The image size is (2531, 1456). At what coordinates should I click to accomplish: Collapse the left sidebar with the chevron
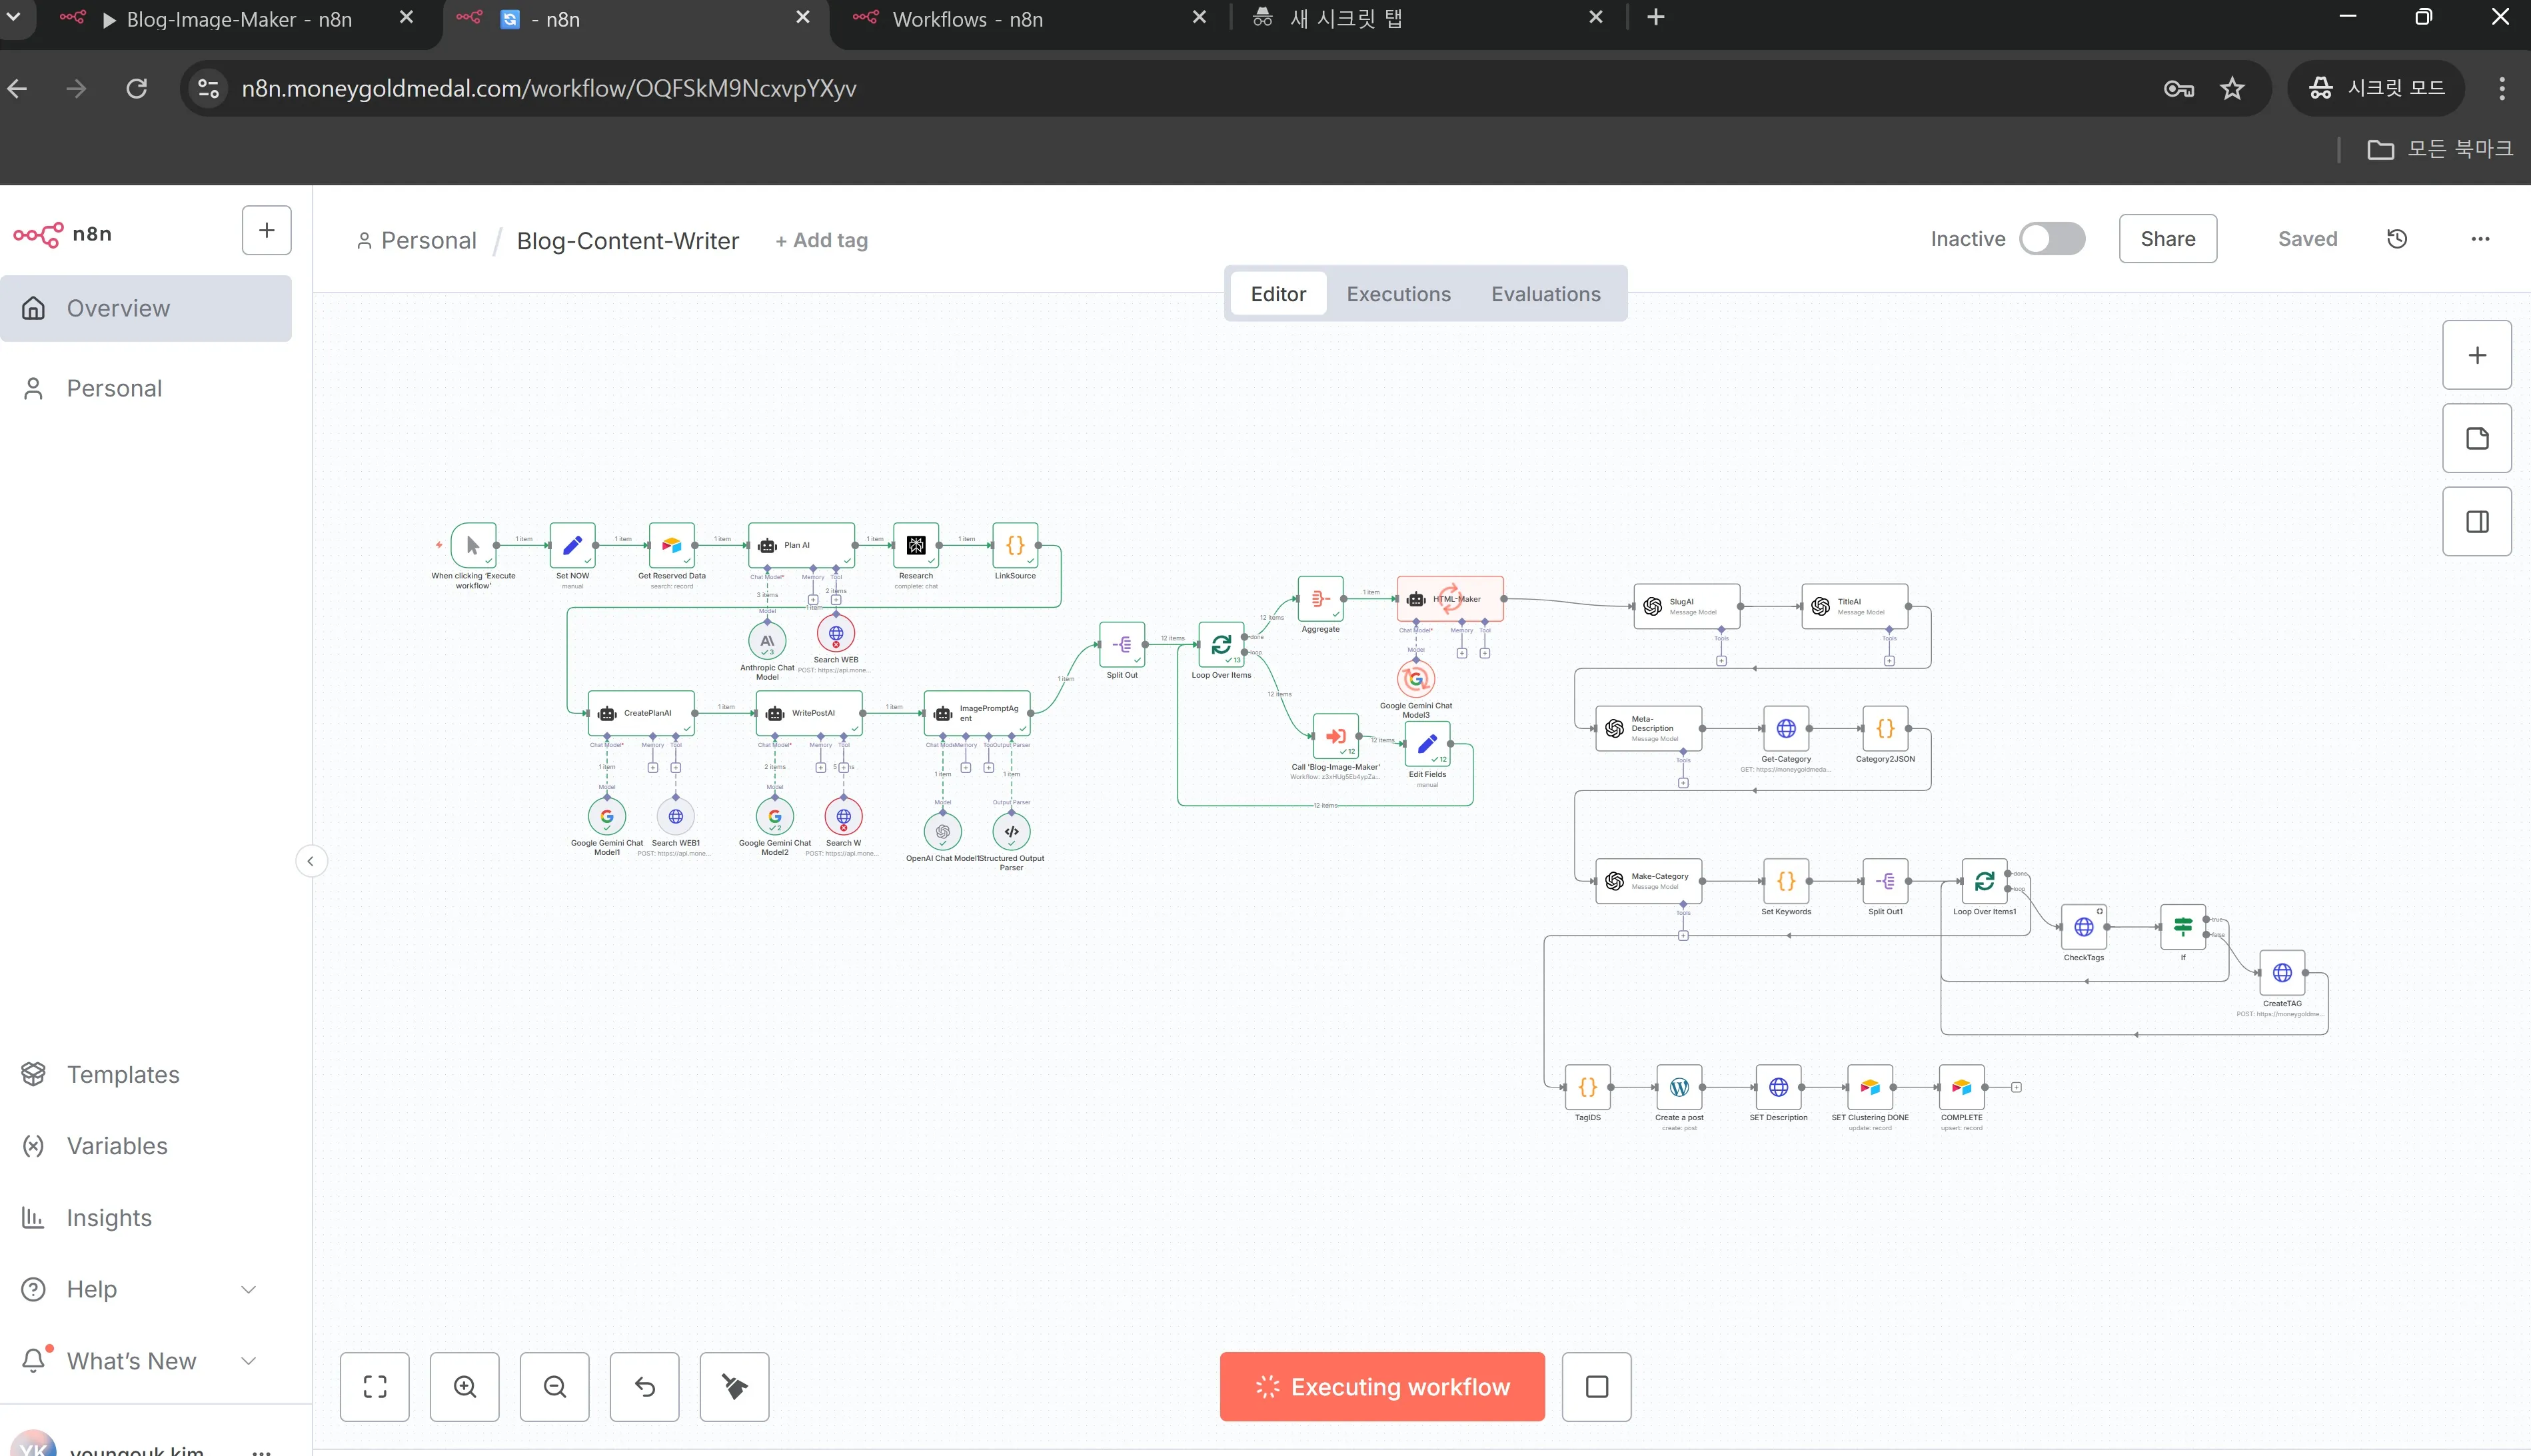pos(311,861)
